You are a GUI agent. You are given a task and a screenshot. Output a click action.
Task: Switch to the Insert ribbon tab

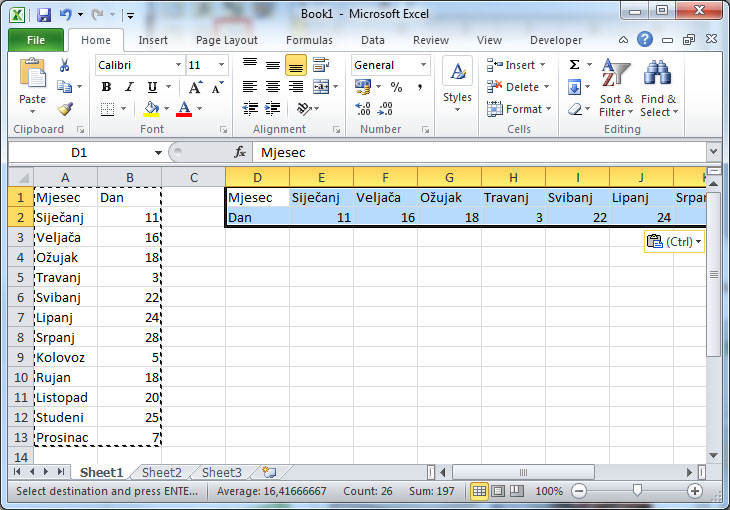point(153,40)
